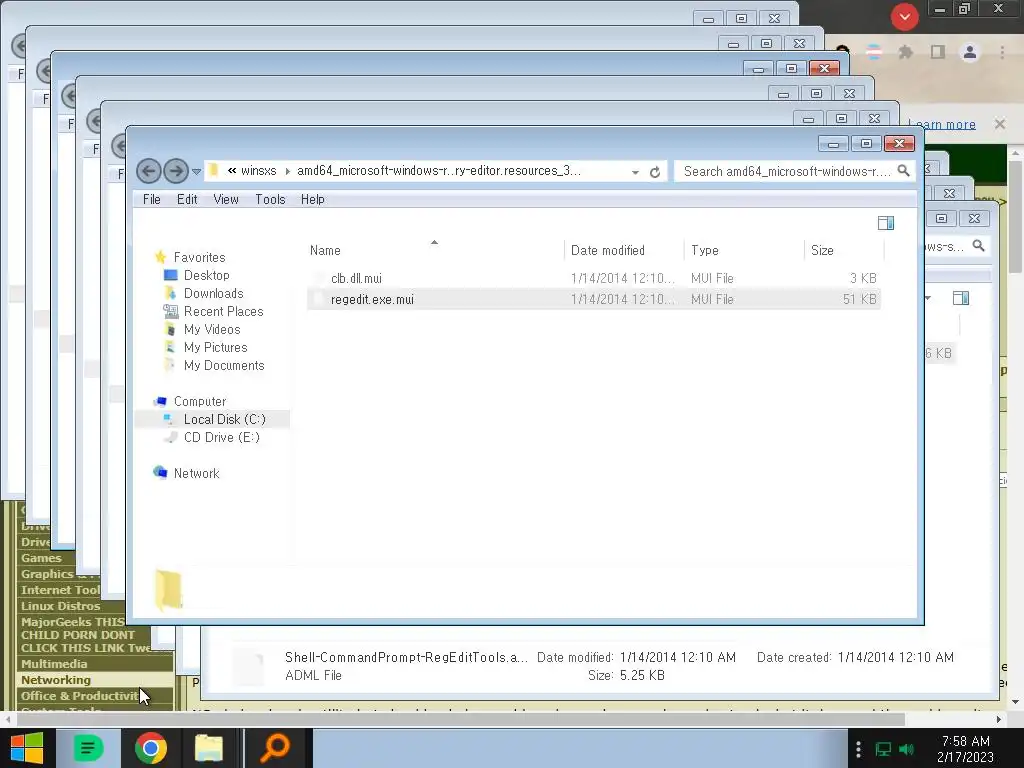Open Recent Places in Favorites
The image size is (1024, 768).
223,312
